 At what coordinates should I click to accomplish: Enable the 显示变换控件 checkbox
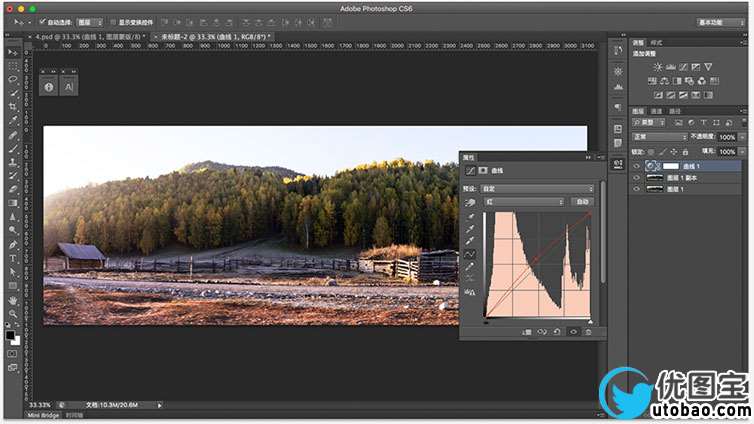113,21
